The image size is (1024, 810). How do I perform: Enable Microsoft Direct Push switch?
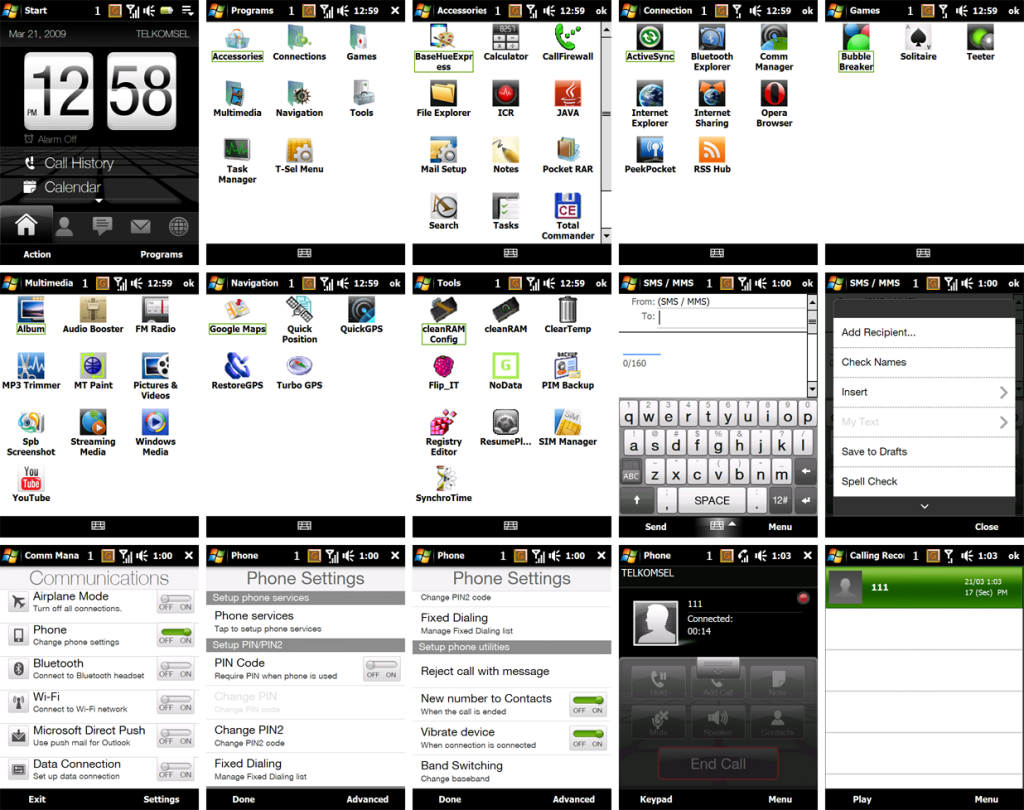pos(176,736)
